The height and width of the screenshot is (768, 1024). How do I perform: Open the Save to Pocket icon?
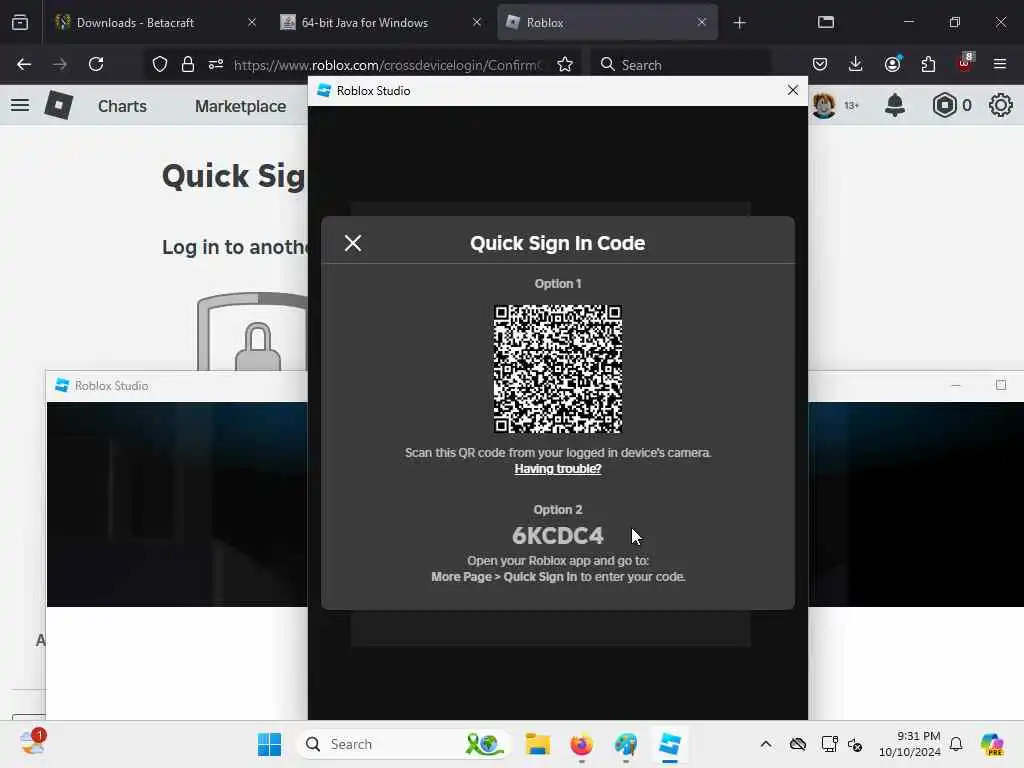(820, 64)
